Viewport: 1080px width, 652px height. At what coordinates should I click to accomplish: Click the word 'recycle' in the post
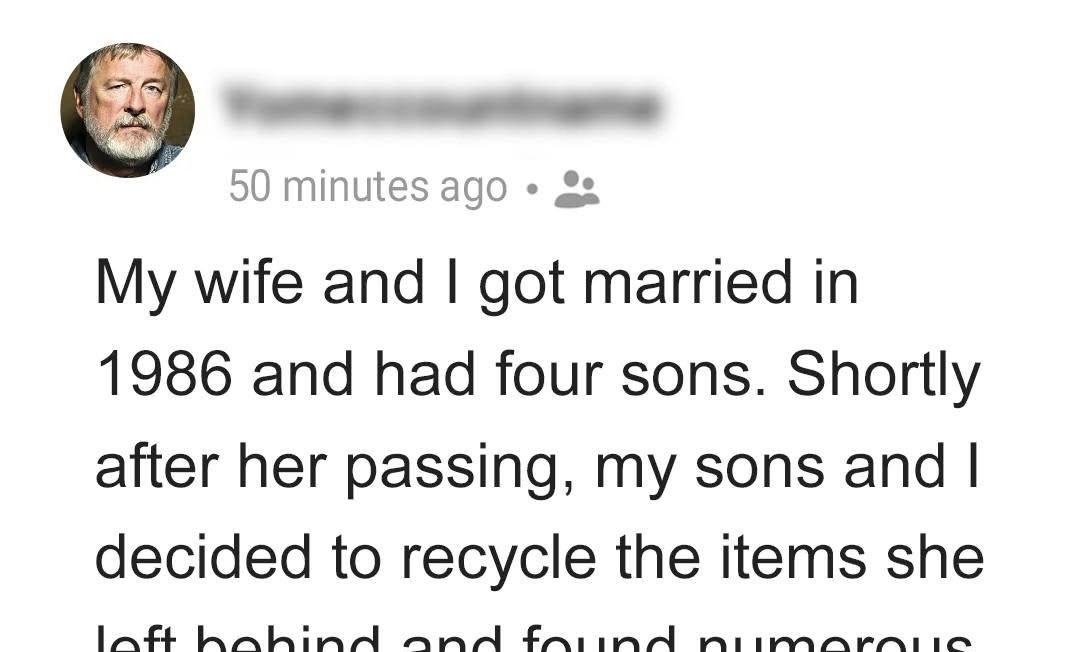click(x=499, y=558)
